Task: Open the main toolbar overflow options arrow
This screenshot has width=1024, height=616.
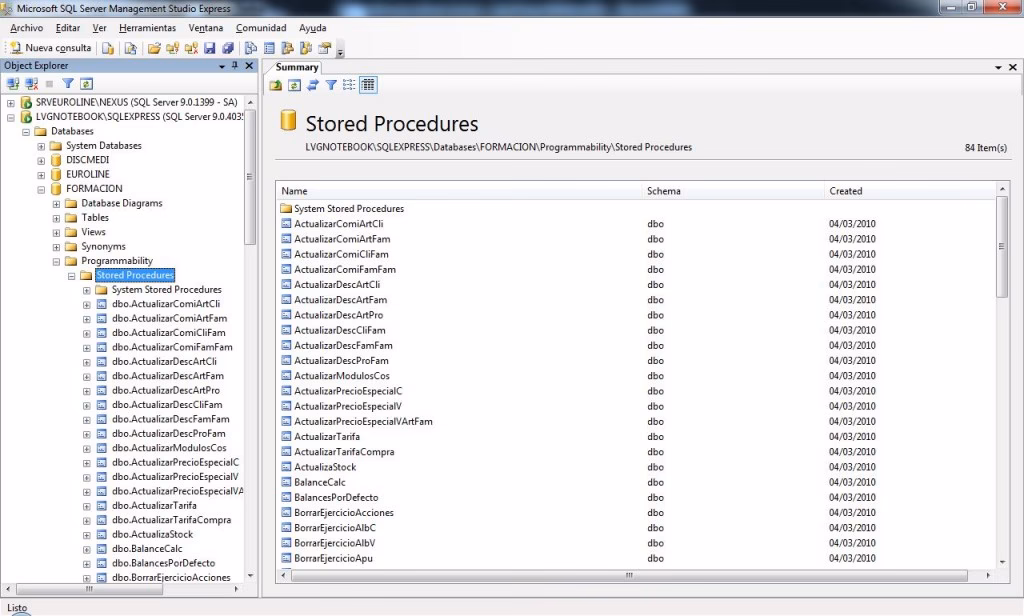Action: (x=340, y=51)
